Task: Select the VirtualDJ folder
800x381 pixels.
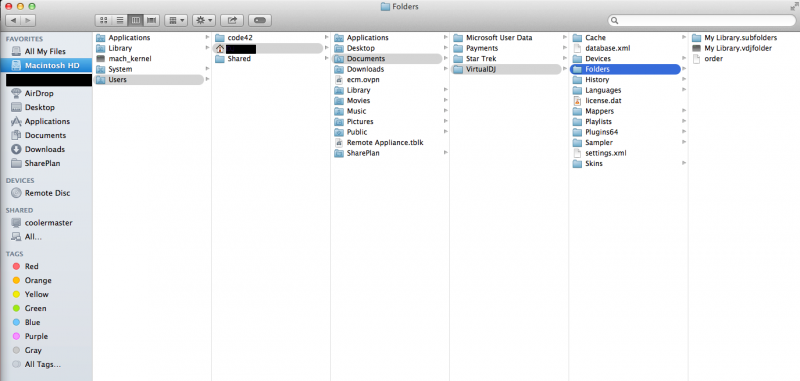Action: [x=507, y=69]
